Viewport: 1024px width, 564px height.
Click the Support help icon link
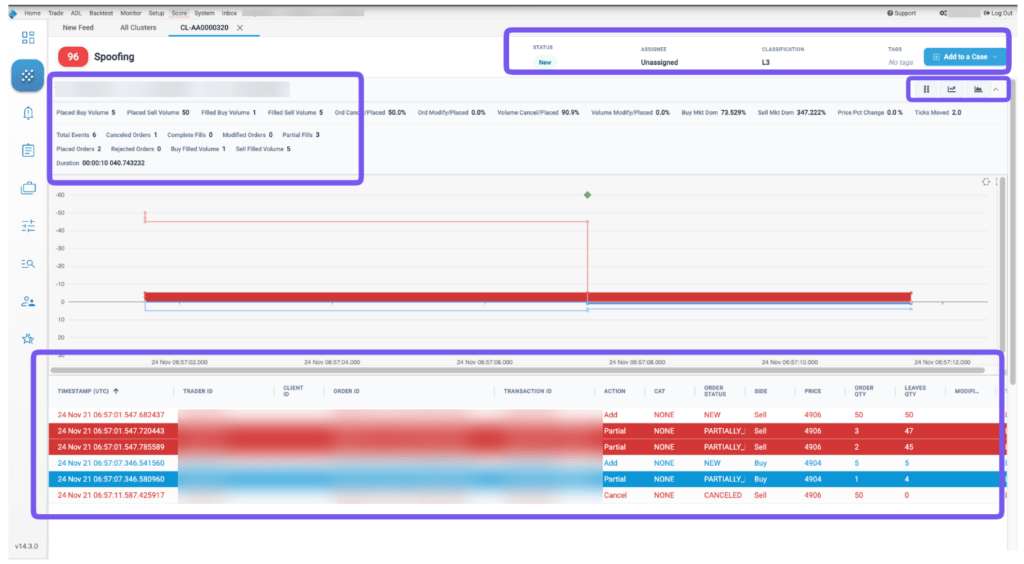click(901, 13)
